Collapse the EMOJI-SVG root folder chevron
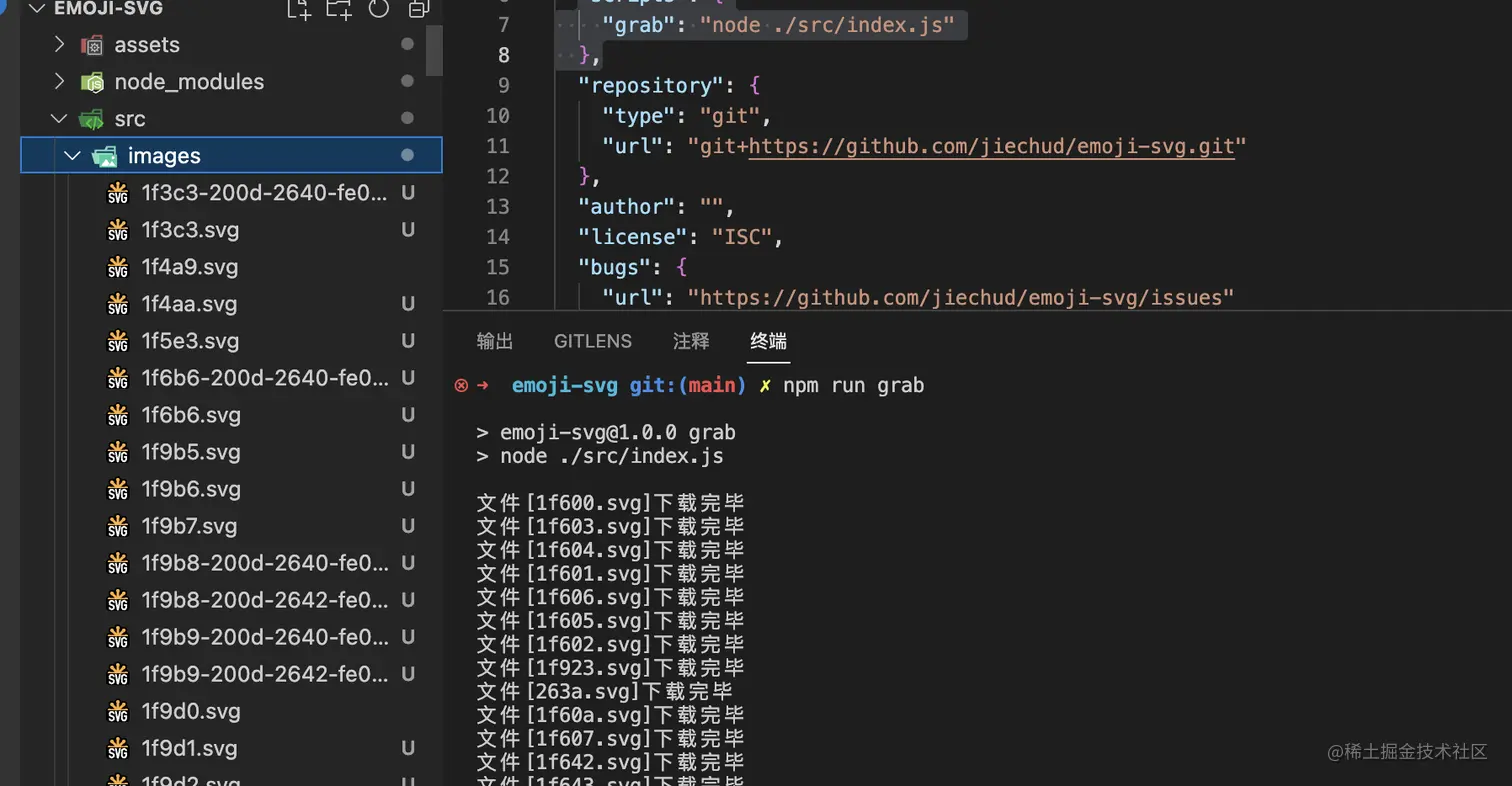This screenshot has height=786, width=1512. (37, 9)
